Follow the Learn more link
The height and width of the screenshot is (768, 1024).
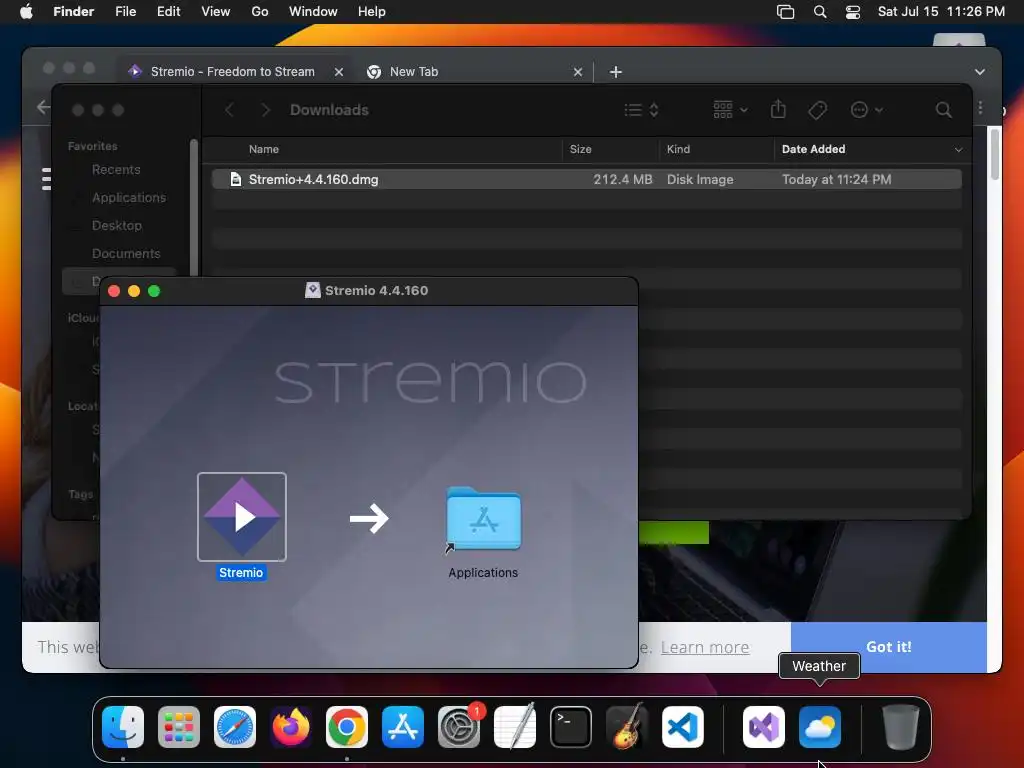point(705,647)
